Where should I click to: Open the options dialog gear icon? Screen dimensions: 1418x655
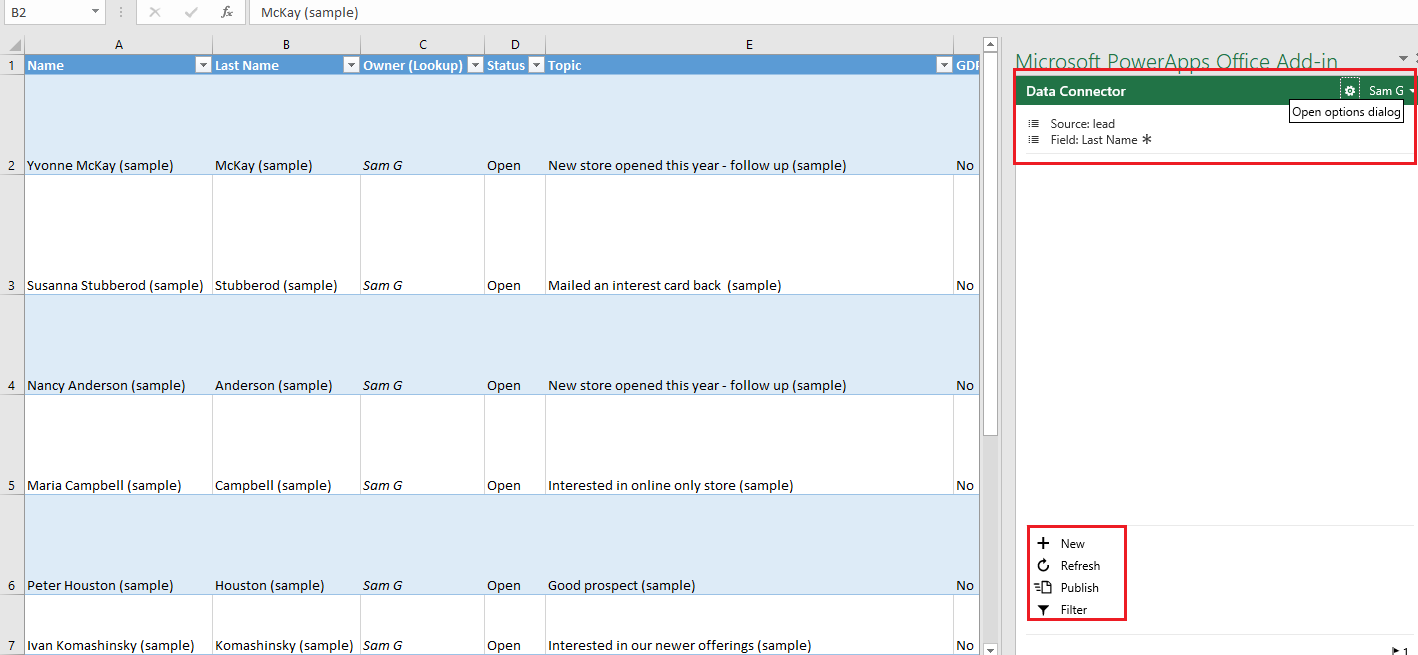pos(1350,91)
